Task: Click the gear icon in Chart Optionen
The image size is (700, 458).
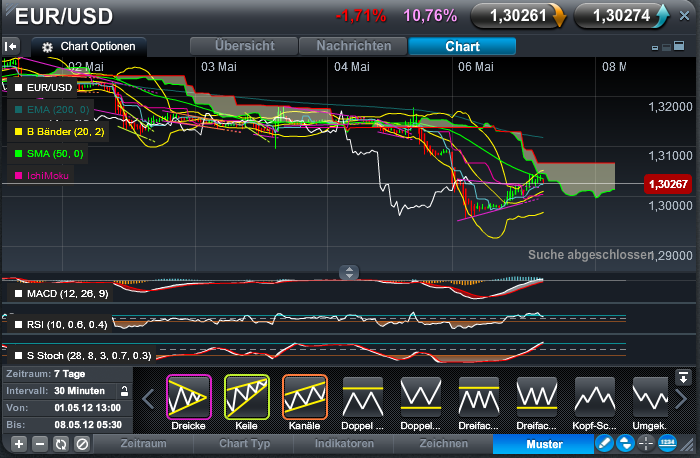Action: tap(47, 47)
